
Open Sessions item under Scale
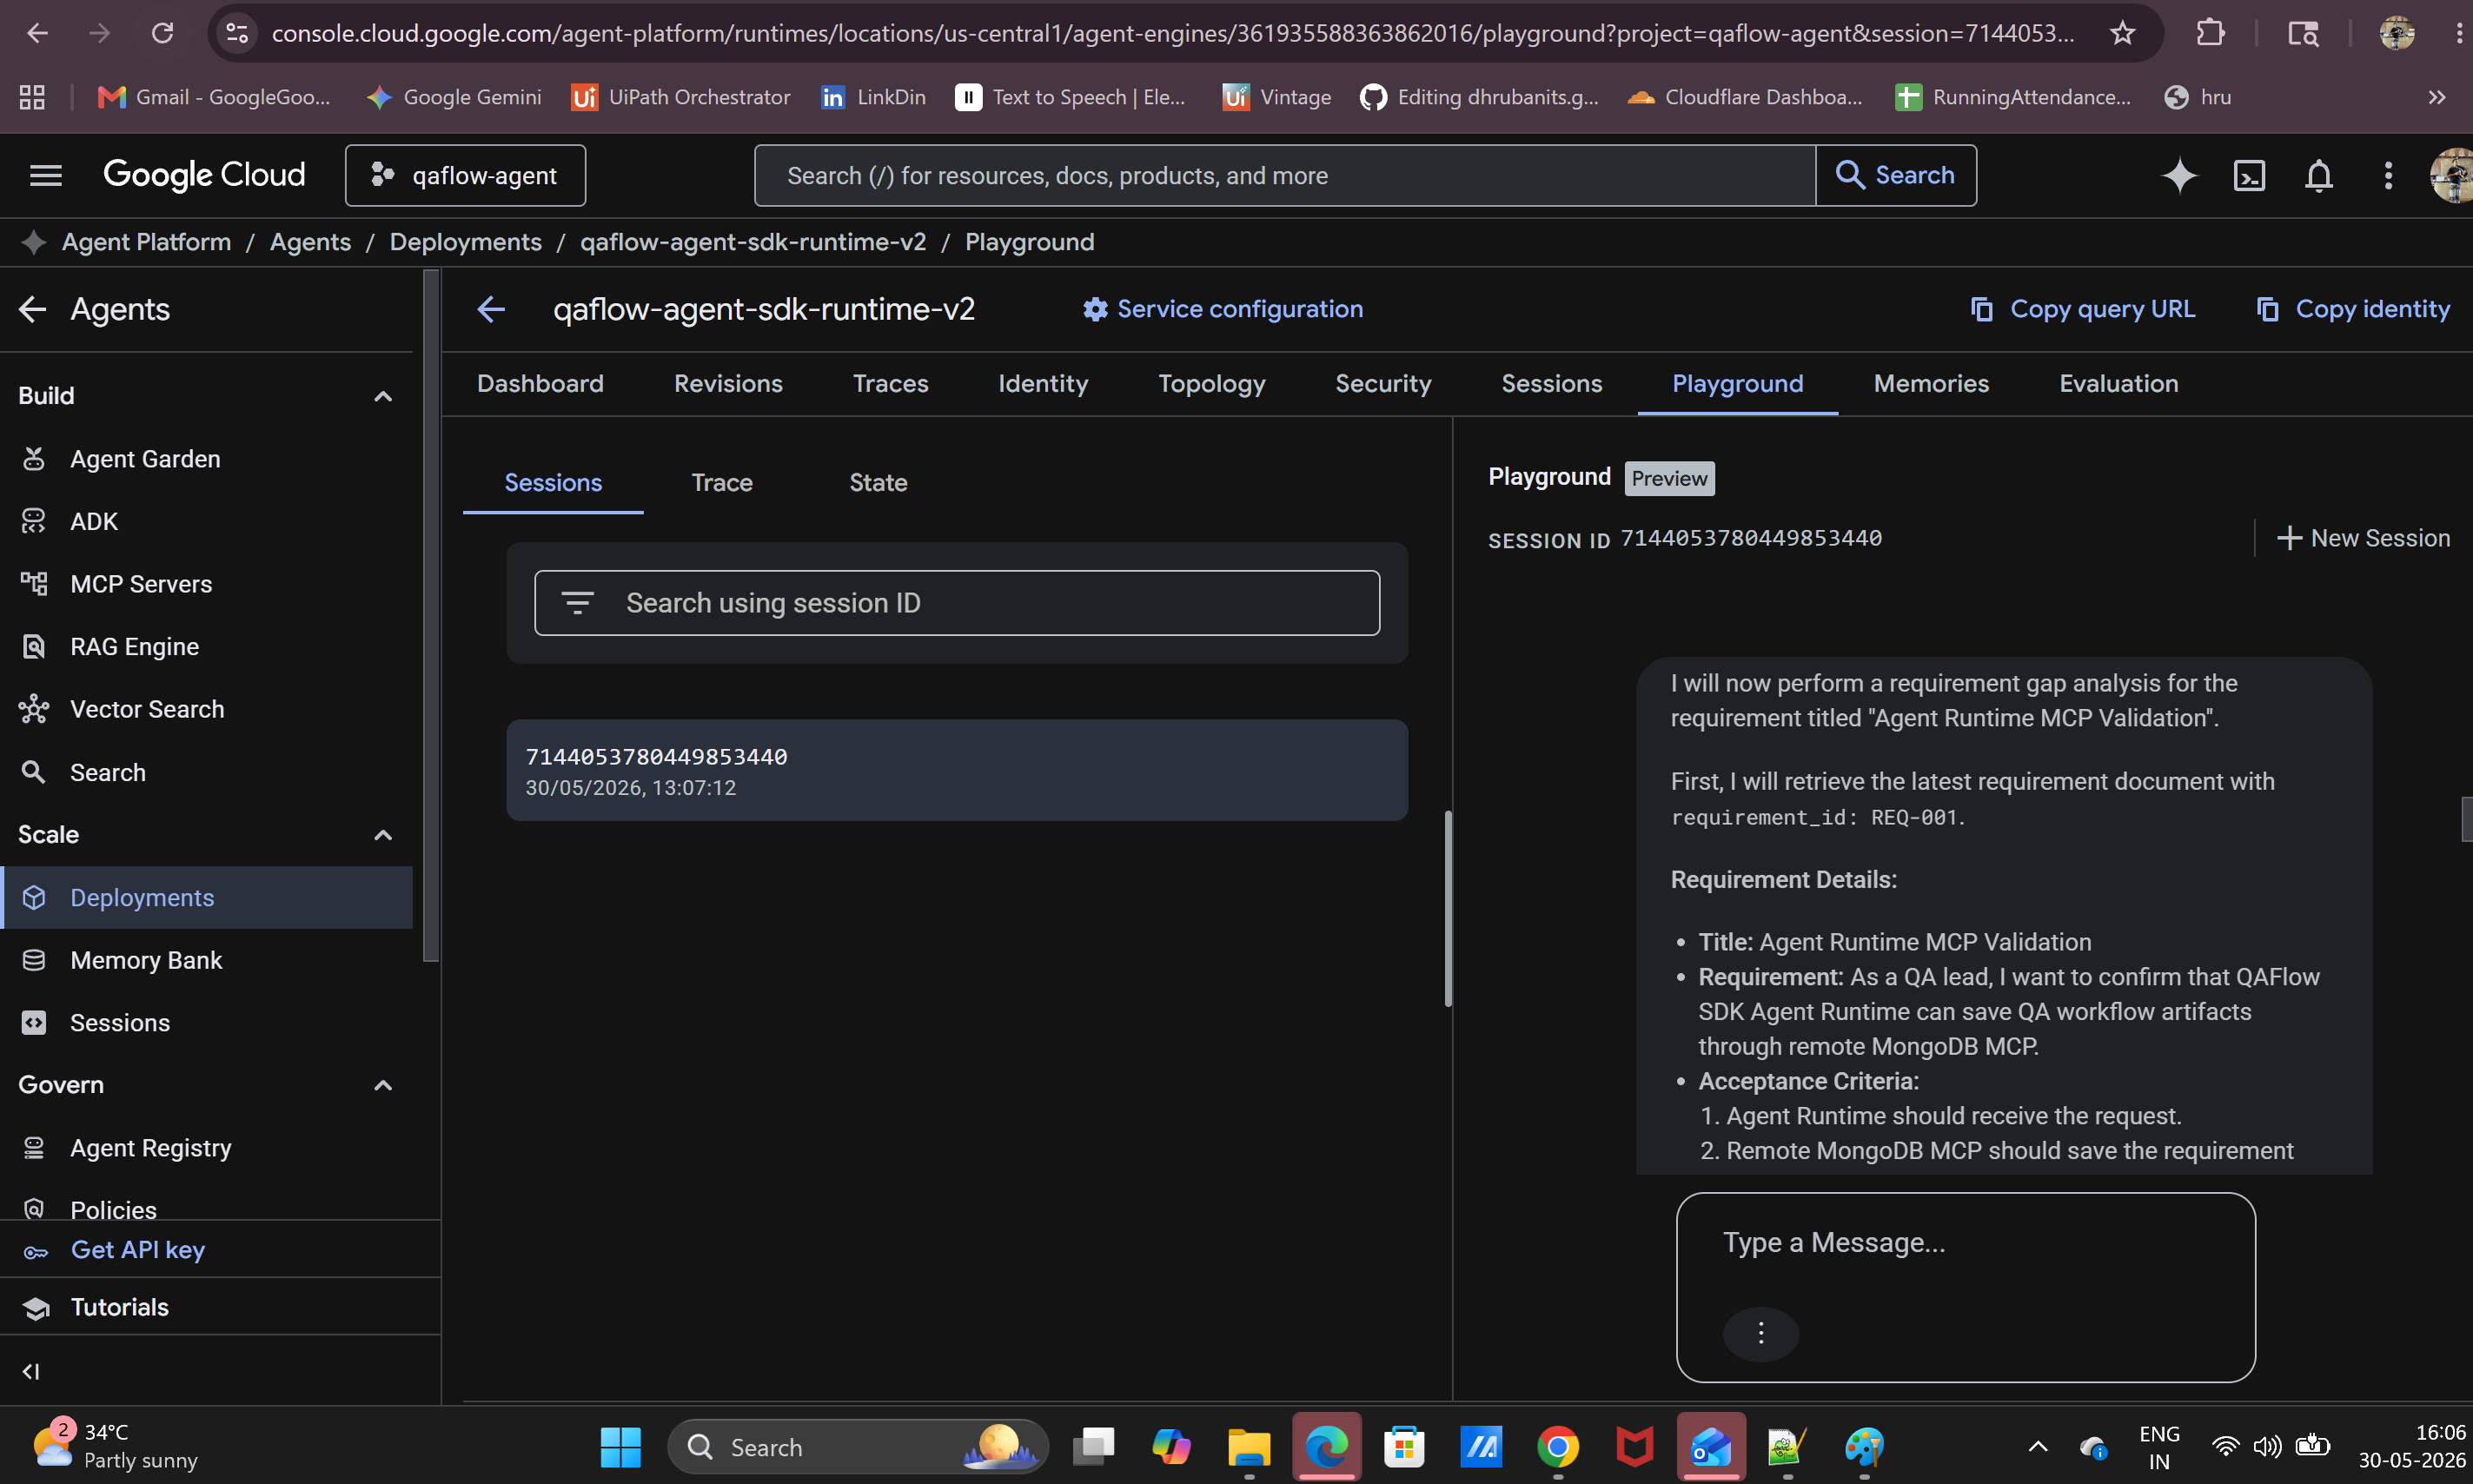coord(120,1023)
